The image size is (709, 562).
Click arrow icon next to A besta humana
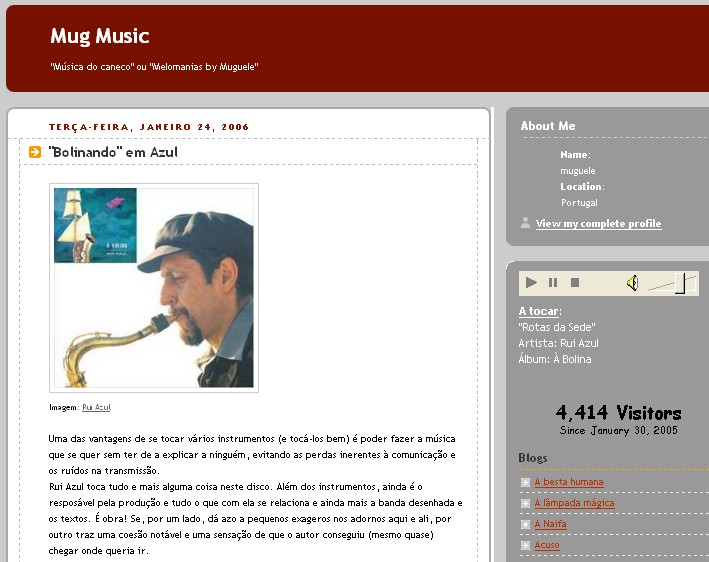pyautogui.click(x=525, y=482)
